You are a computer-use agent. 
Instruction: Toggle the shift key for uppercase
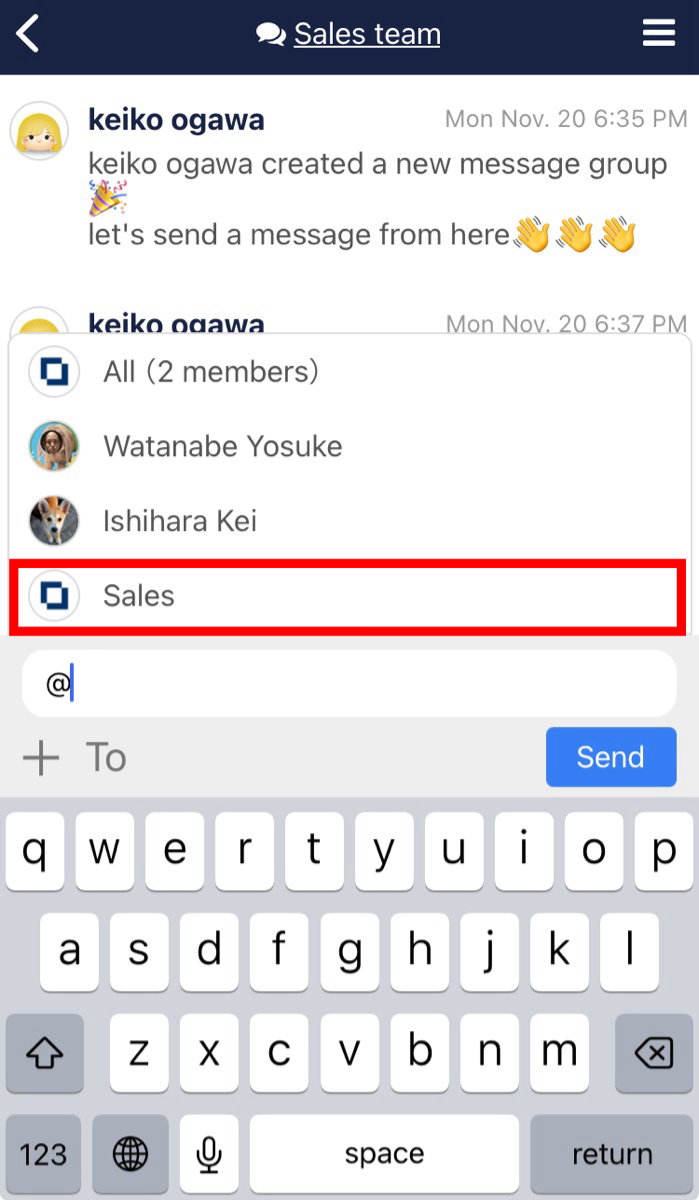[x=44, y=1052]
